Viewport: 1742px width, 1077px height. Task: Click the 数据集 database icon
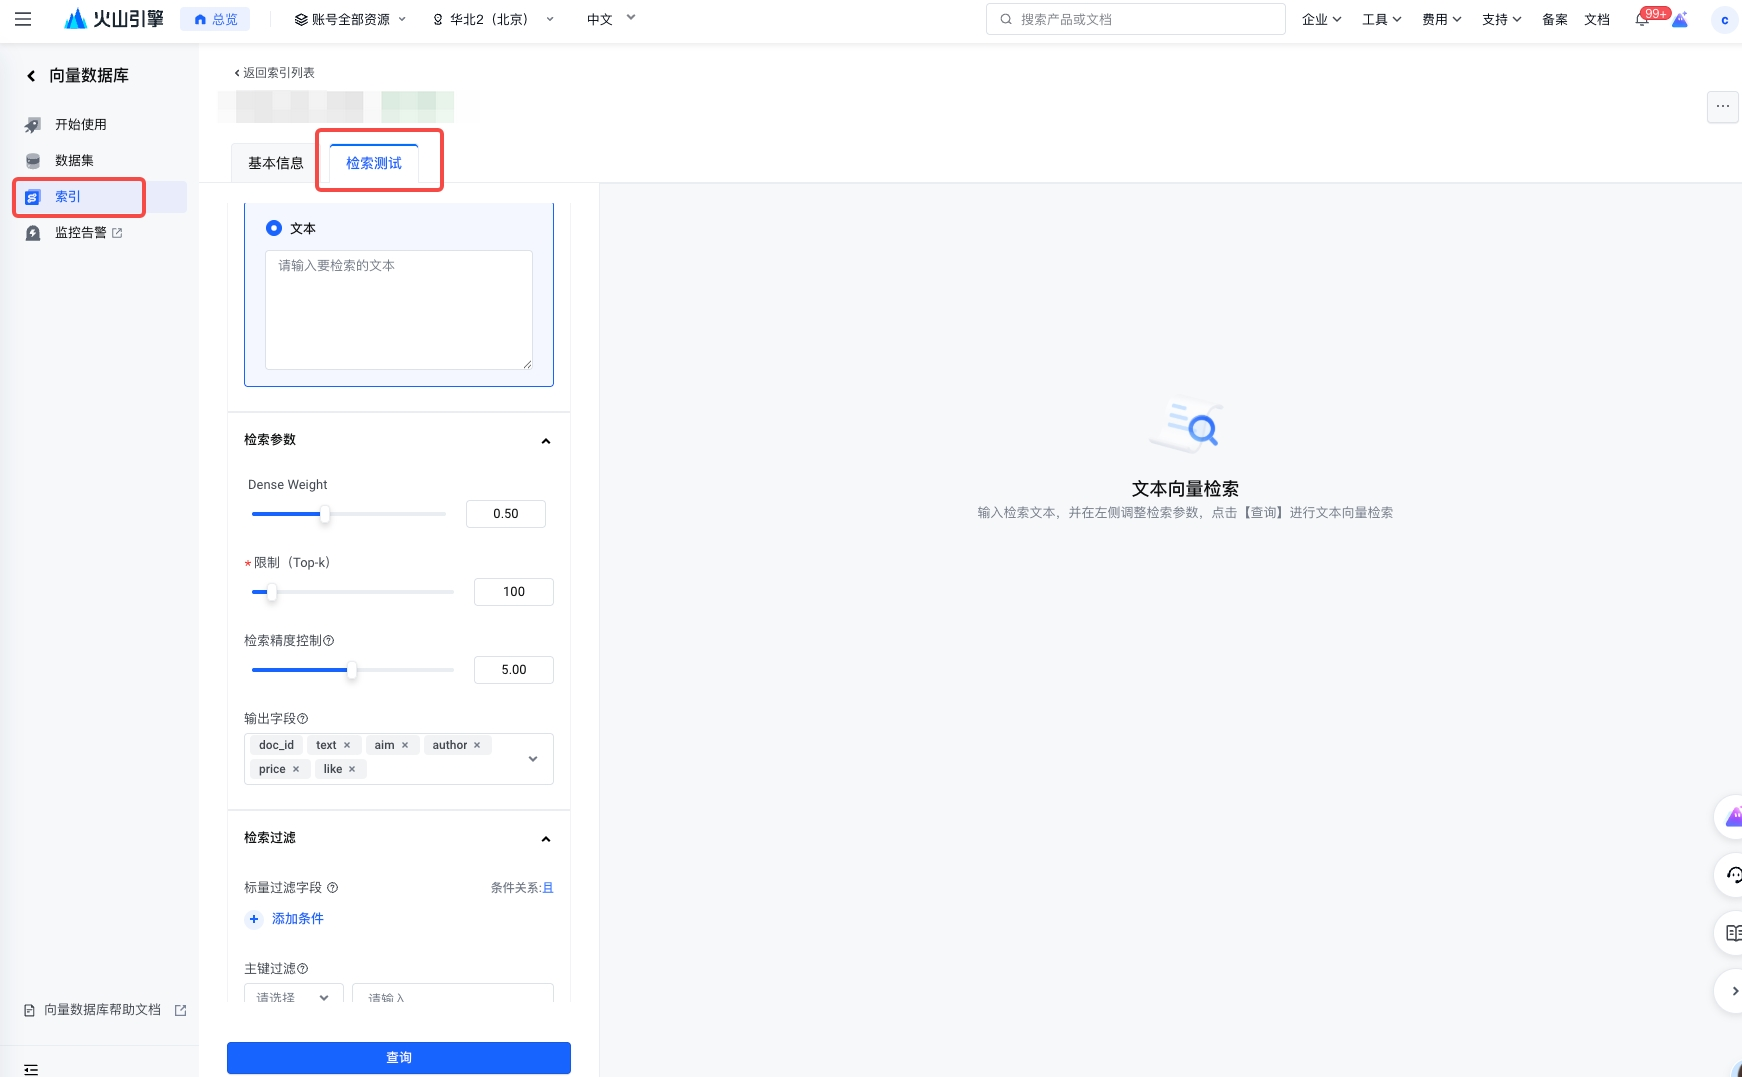tap(33, 161)
